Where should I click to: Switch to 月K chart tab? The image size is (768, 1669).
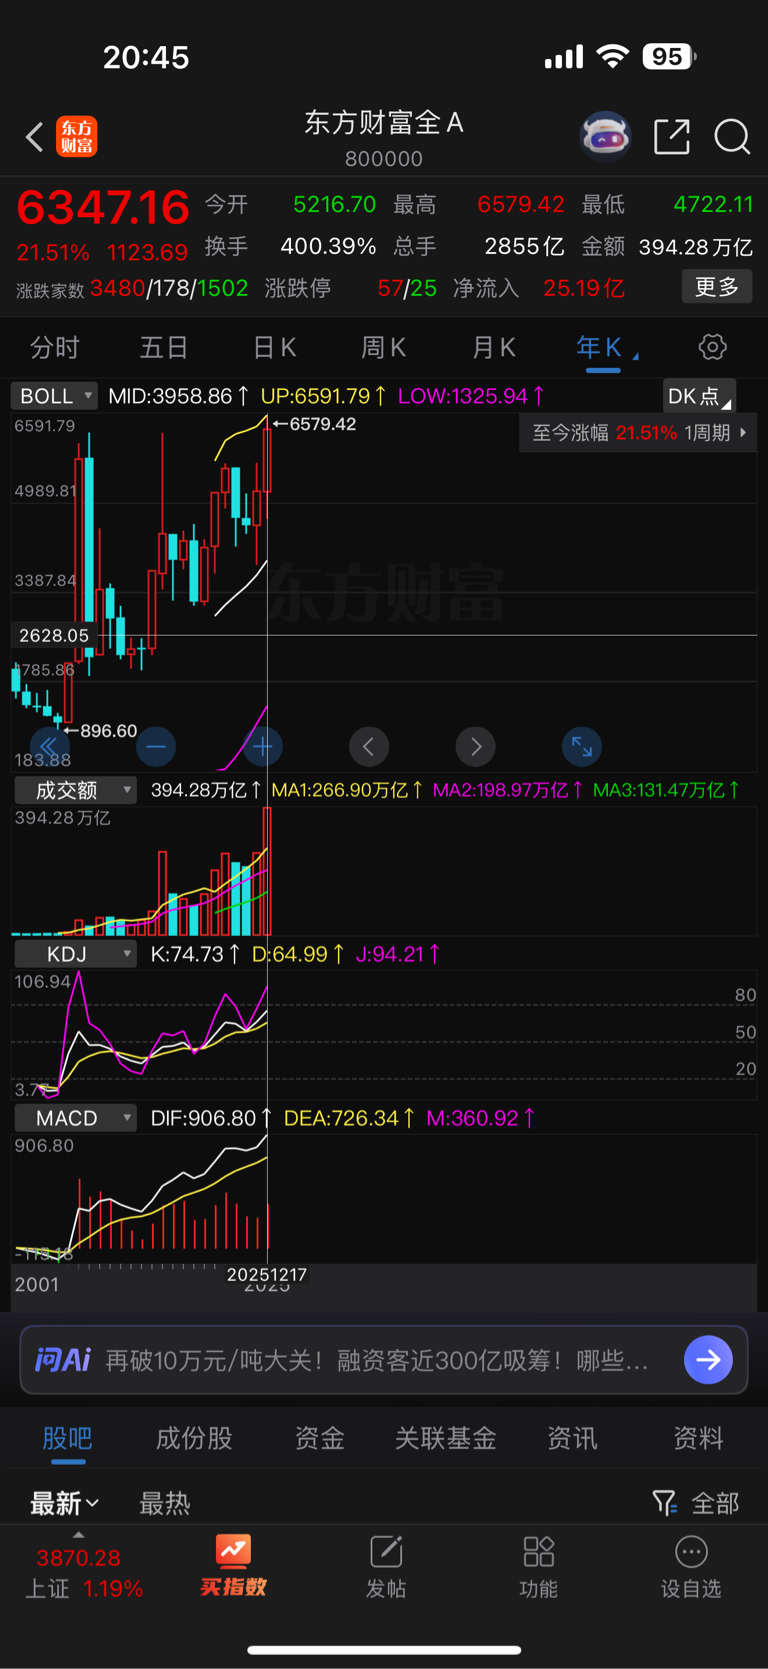(493, 348)
